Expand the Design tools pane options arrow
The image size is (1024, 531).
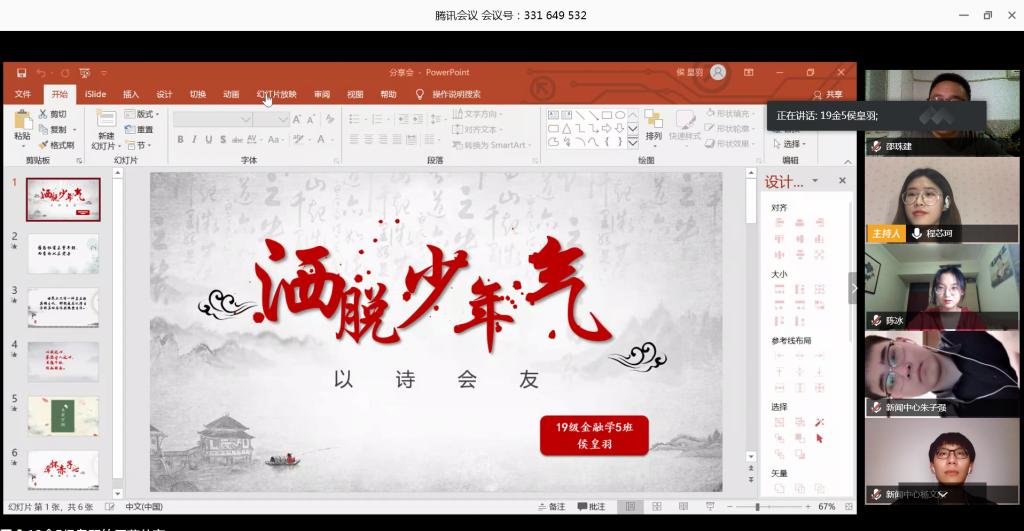815,181
